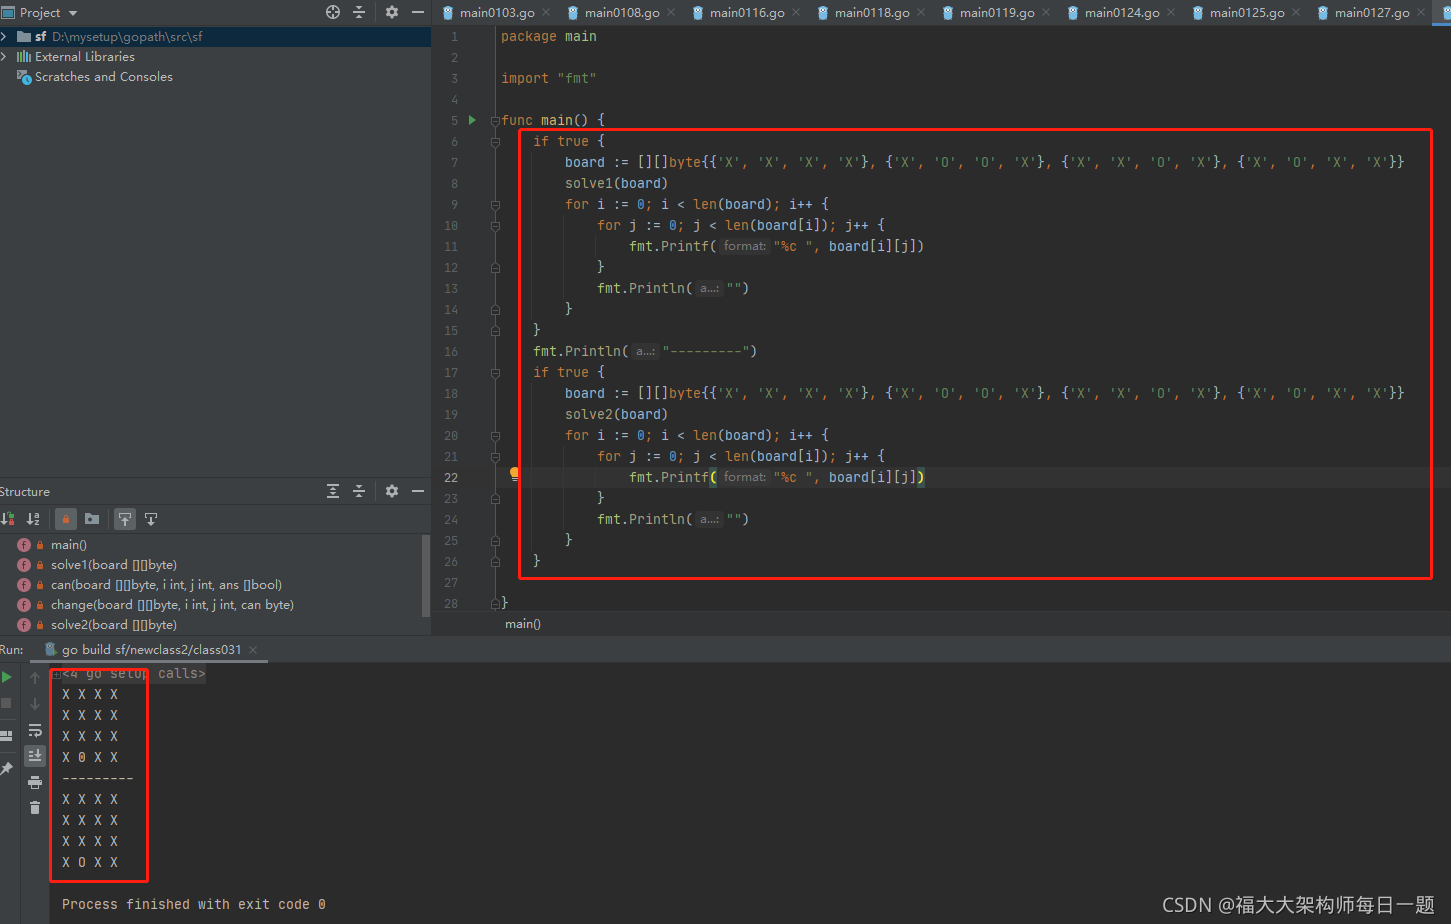The width and height of the screenshot is (1451, 924).
Task: Open the Project view dropdown
Action: pos(73,13)
